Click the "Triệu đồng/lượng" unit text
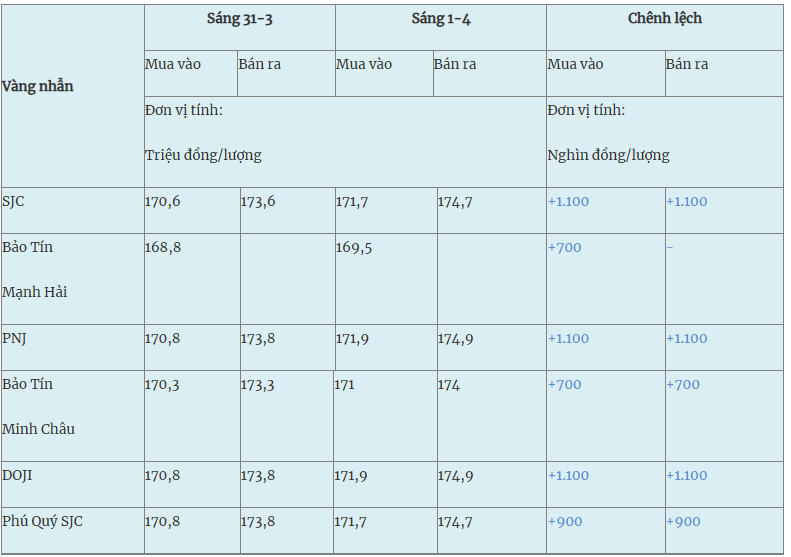The height and width of the screenshot is (557, 791). (x=203, y=156)
